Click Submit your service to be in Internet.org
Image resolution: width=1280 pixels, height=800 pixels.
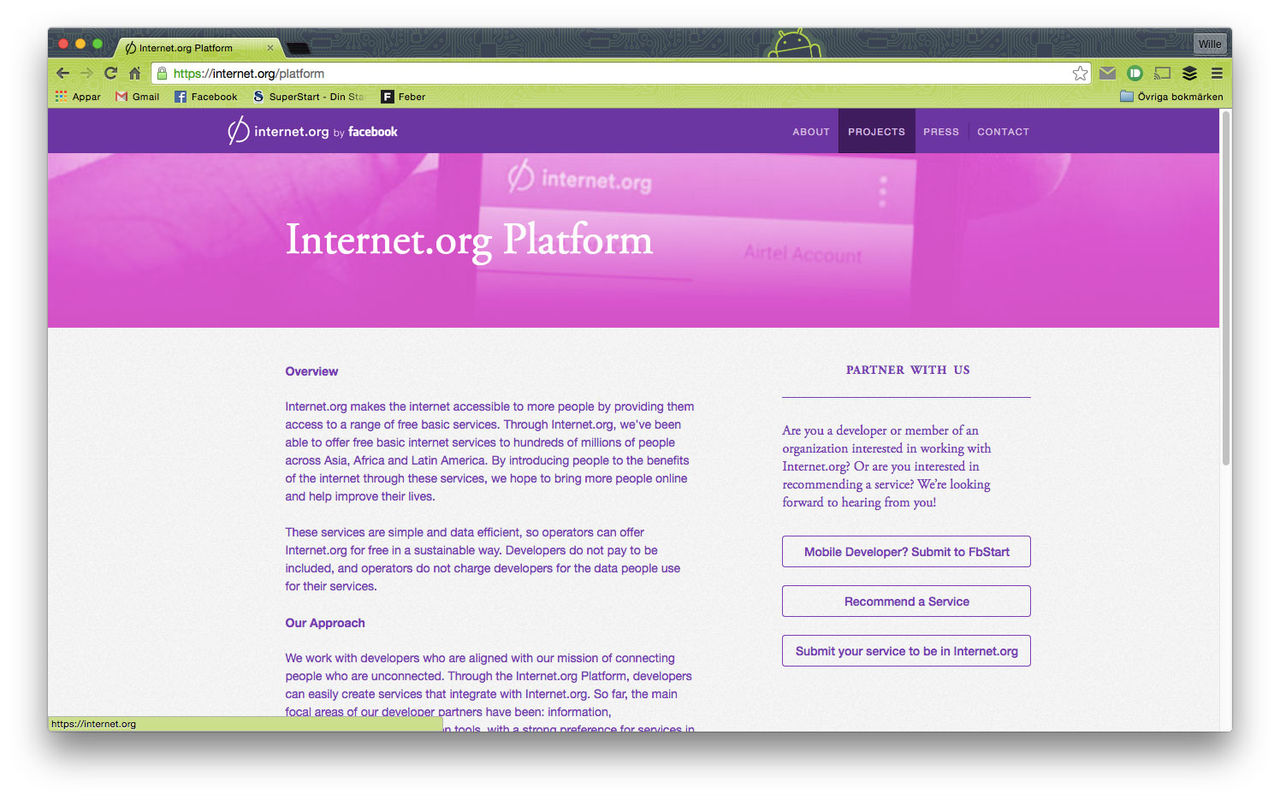(x=906, y=651)
